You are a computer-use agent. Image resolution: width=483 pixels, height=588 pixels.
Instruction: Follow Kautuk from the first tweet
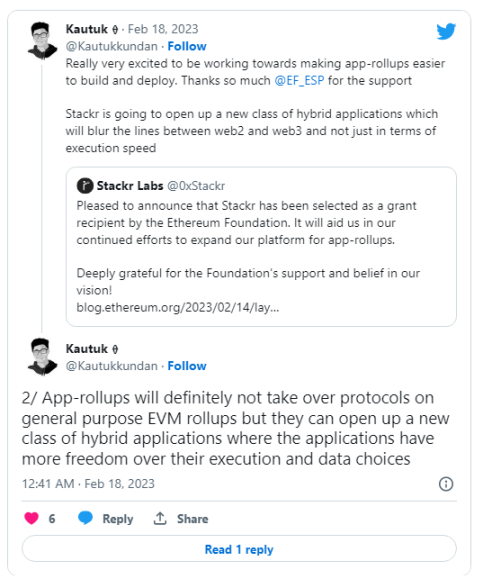[187, 46]
